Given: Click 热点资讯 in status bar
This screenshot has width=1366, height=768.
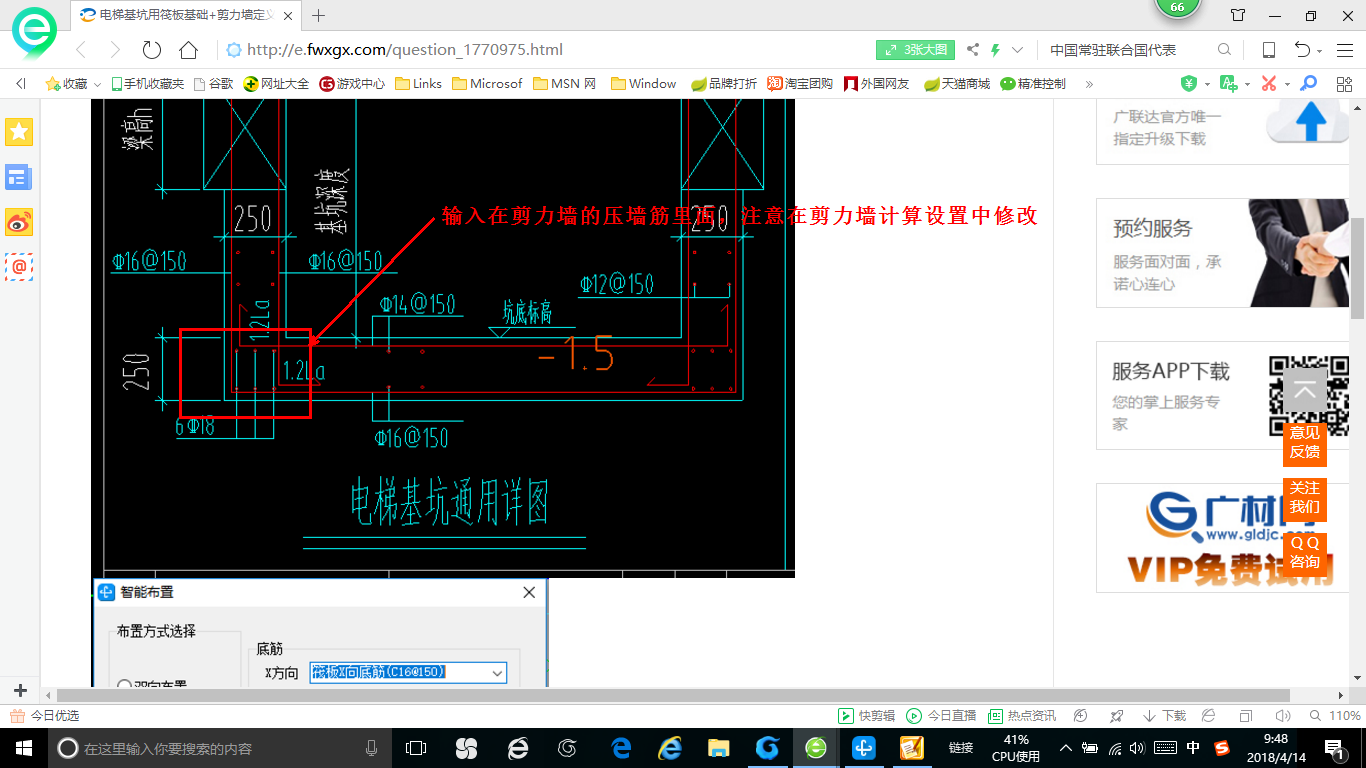Looking at the screenshot, I should [1021, 716].
